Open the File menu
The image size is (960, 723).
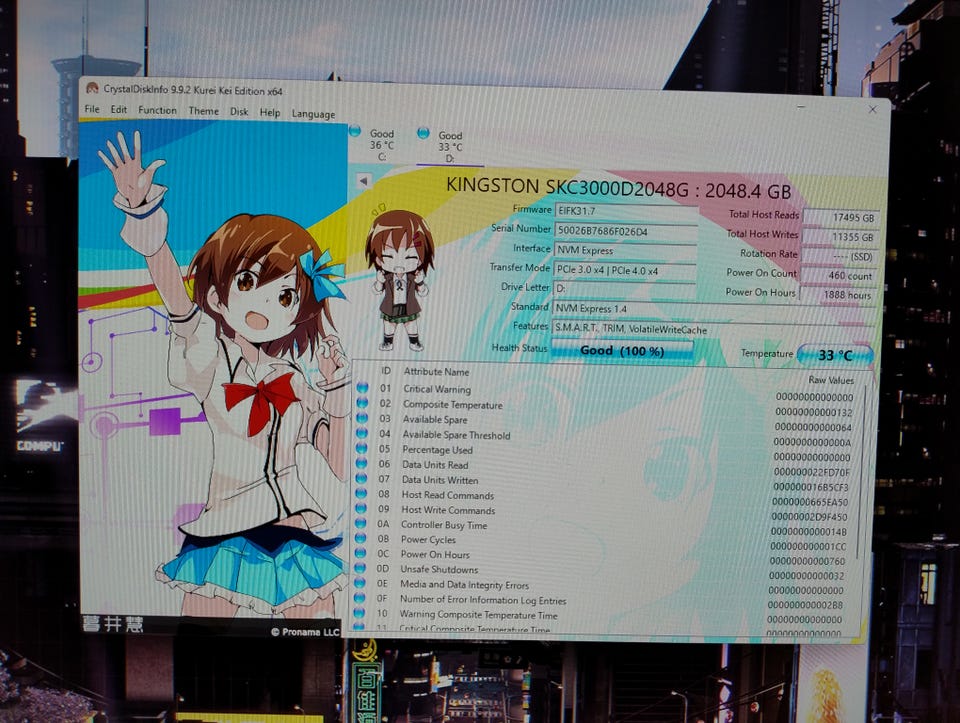(92, 109)
